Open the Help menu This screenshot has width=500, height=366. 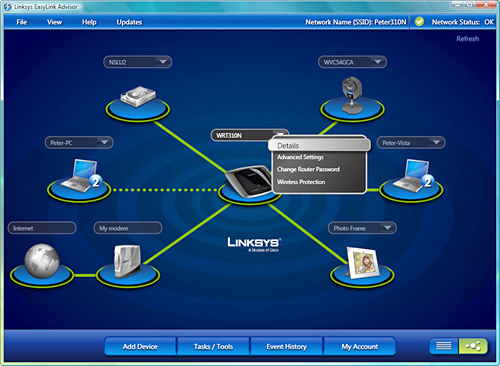click(x=89, y=22)
